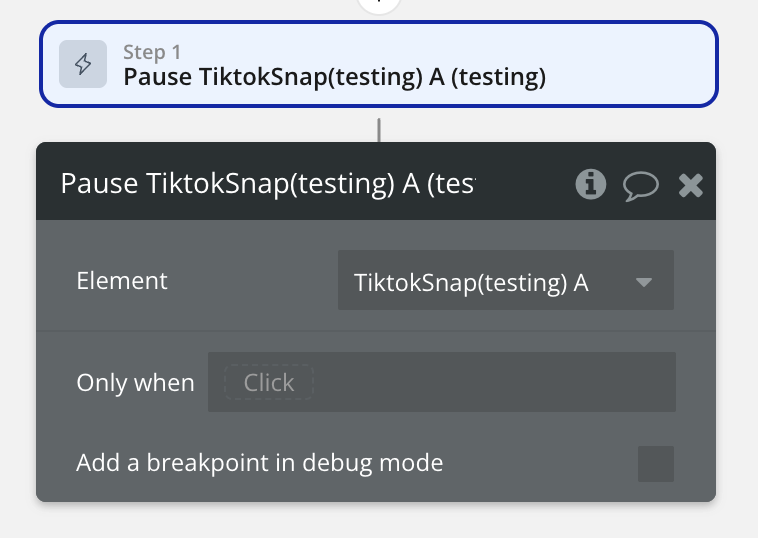
Task: Expand the Element dropdown arrow
Action: 644,282
